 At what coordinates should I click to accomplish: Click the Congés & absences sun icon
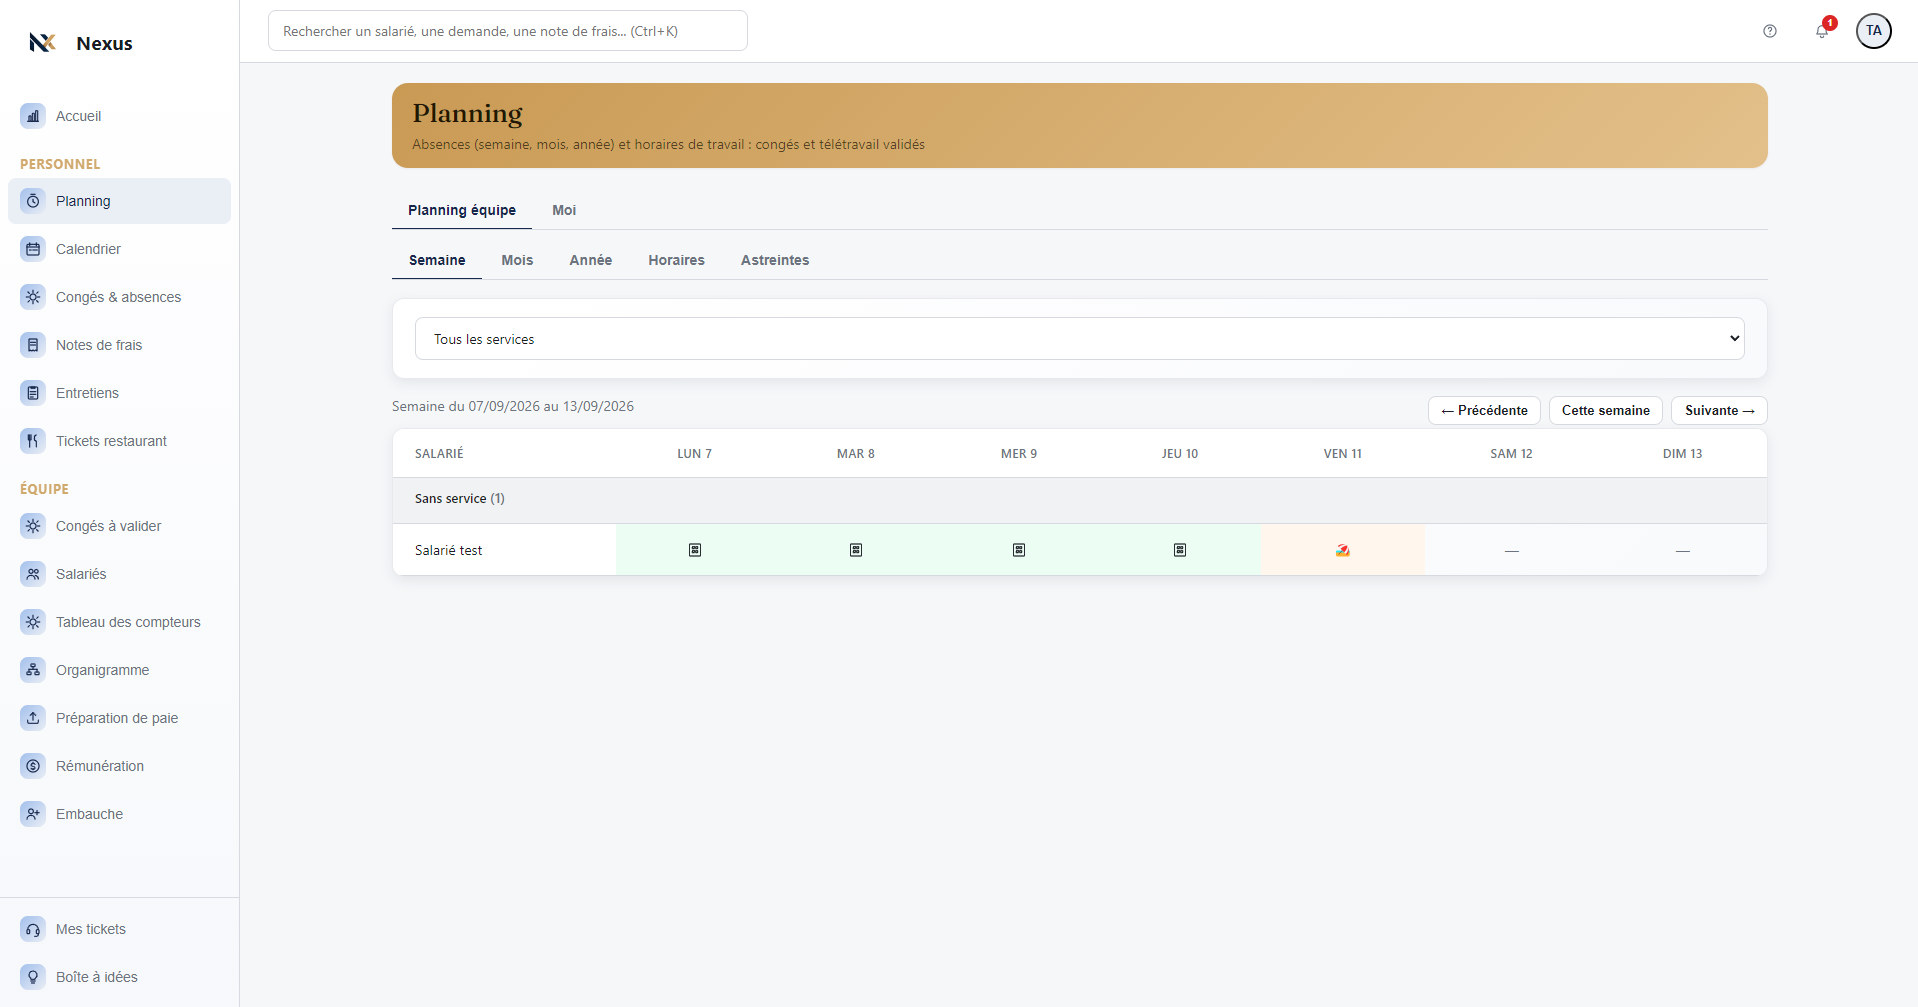click(33, 297)
